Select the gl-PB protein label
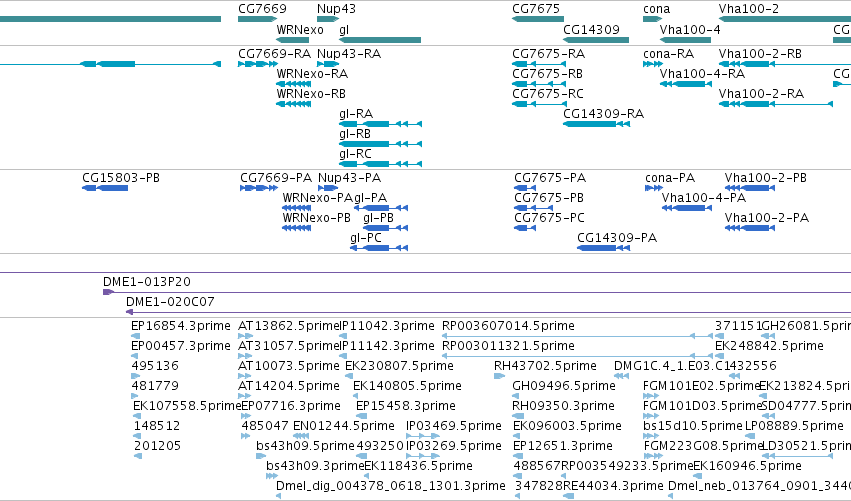851x501 pixels. pos(378,218)
